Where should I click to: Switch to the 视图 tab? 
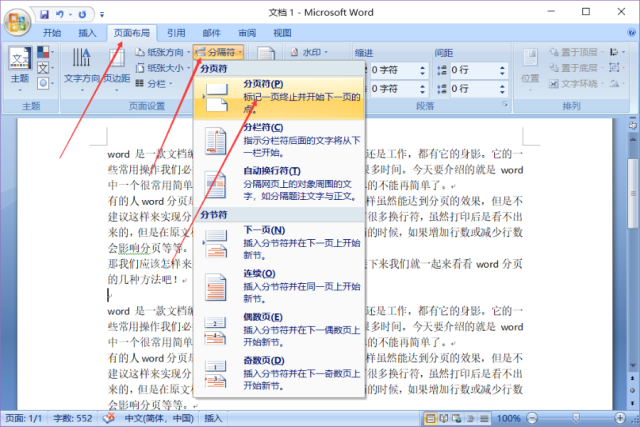pyautogui.click(x=282, y=33)
